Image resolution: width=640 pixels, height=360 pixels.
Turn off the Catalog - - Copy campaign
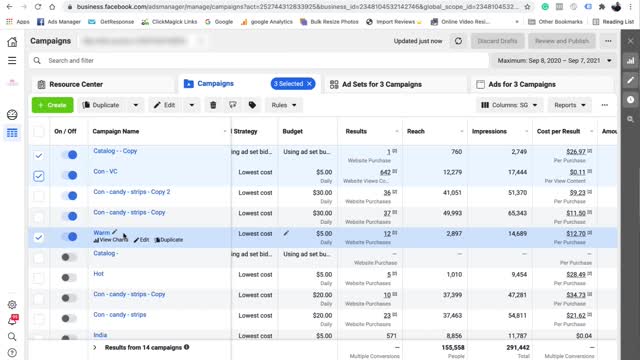pyautogui.click(x=69, y=155)
